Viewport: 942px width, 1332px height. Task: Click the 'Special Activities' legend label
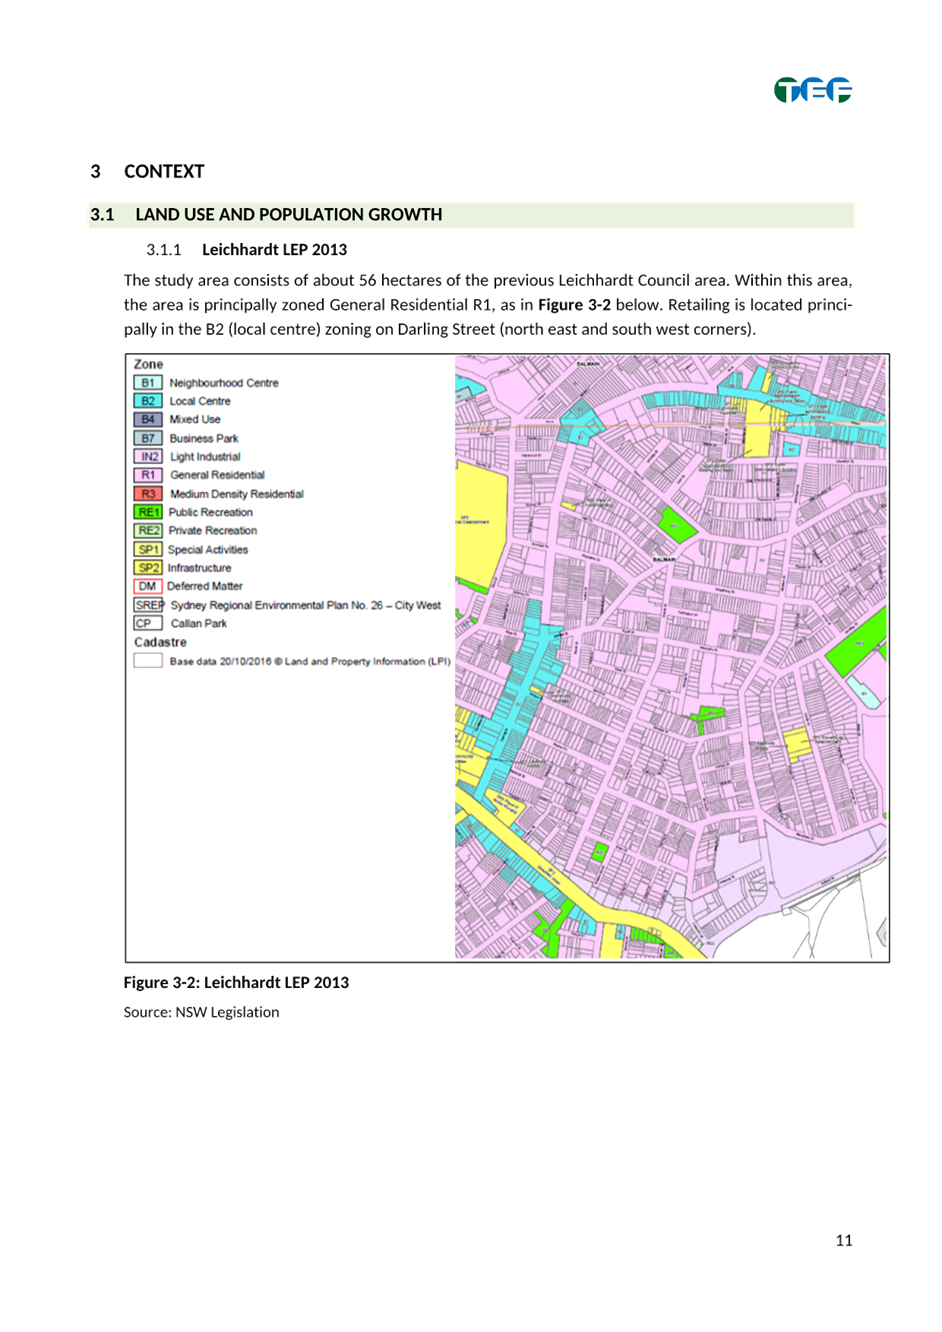point(208,549)
